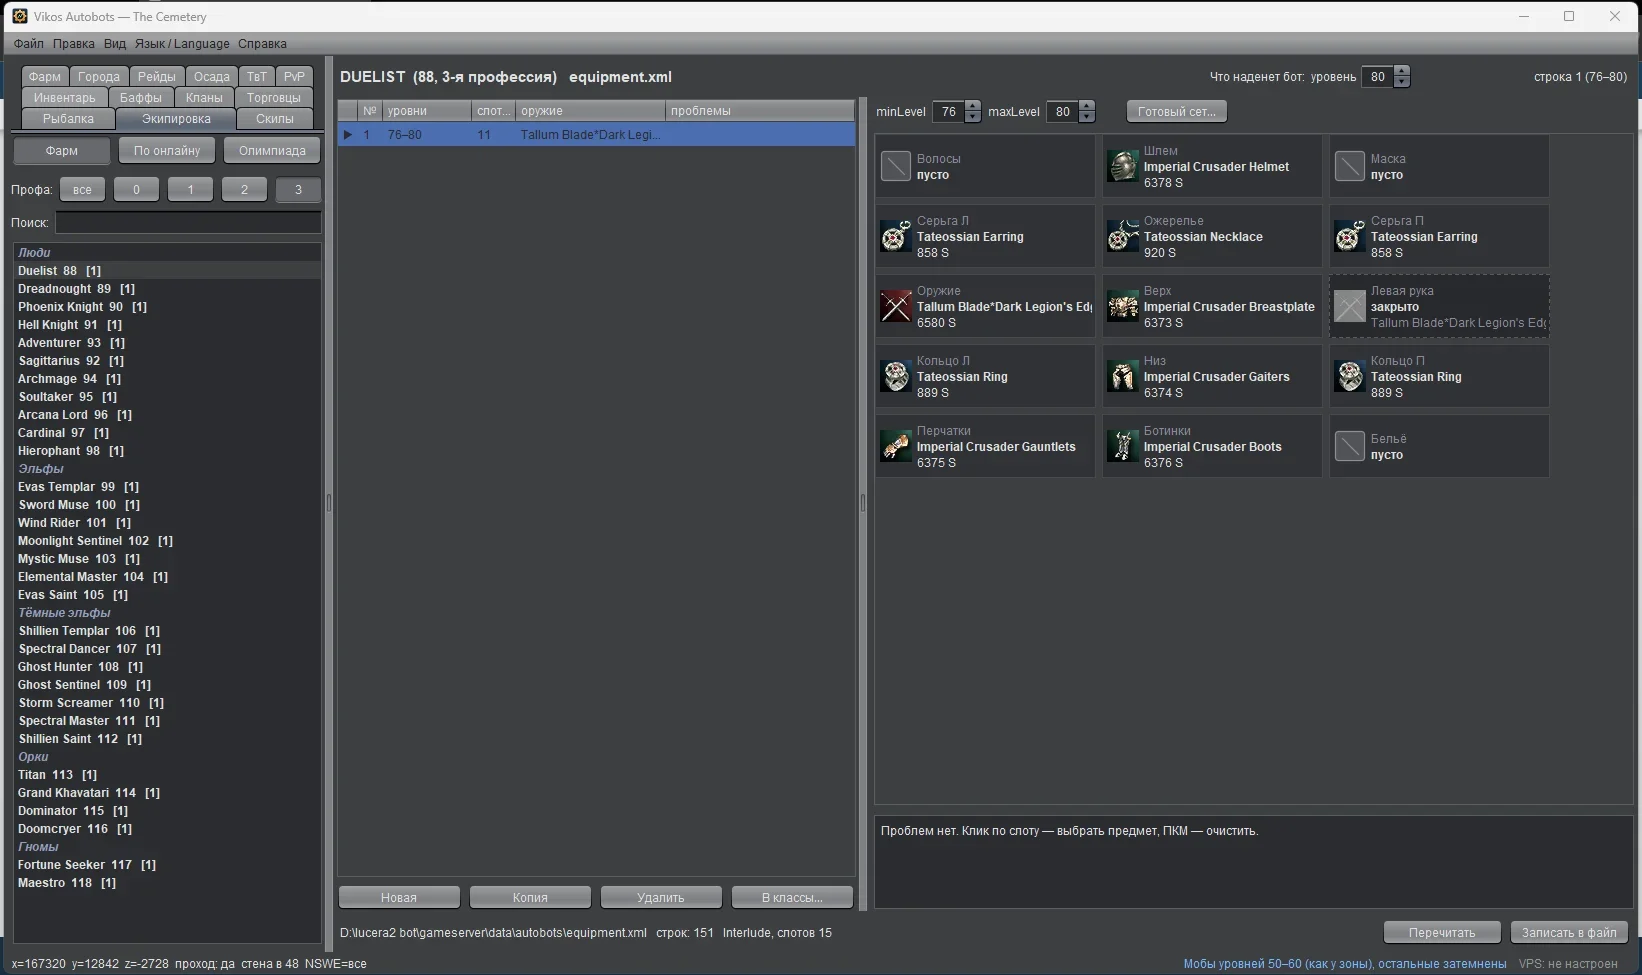This screenshot has width=1642, height=975.
Task: Click the Imperial Crusader Gauntlets icon
Action: (x=895, y=446)
